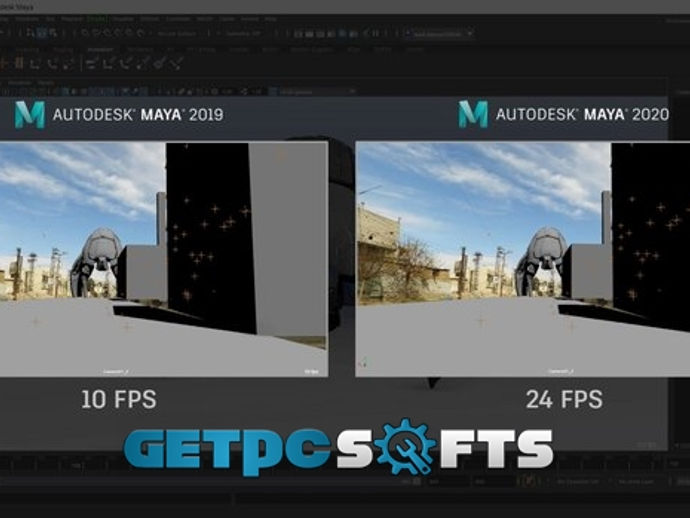690x518 pixels.
Task: Open the workspace selector dropdown arrow
Action: 470,33
